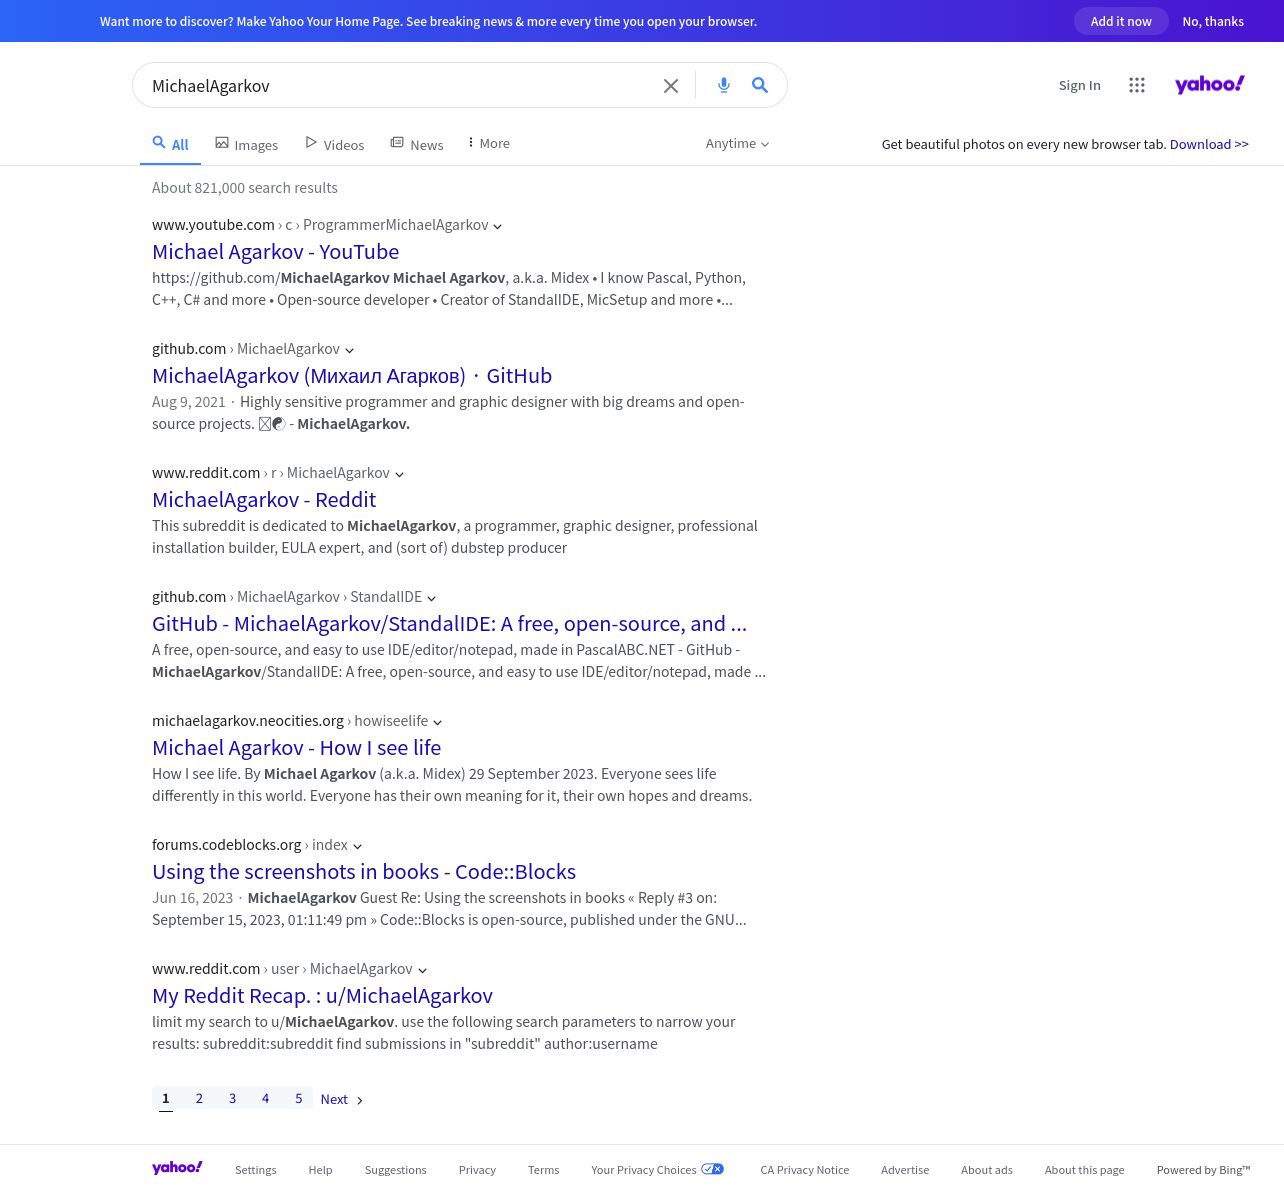Open Michael Agarkov - How I see life
This screenshot has width=1284, height=1192.
296,748
